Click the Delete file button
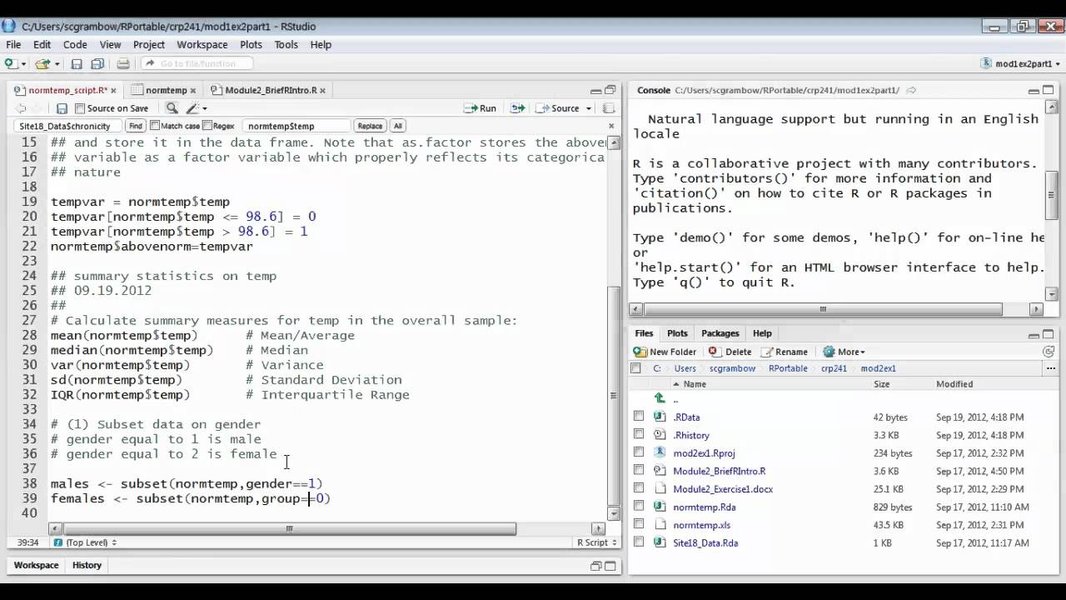This screenshot has height=600, width=1066. (730, 352)
